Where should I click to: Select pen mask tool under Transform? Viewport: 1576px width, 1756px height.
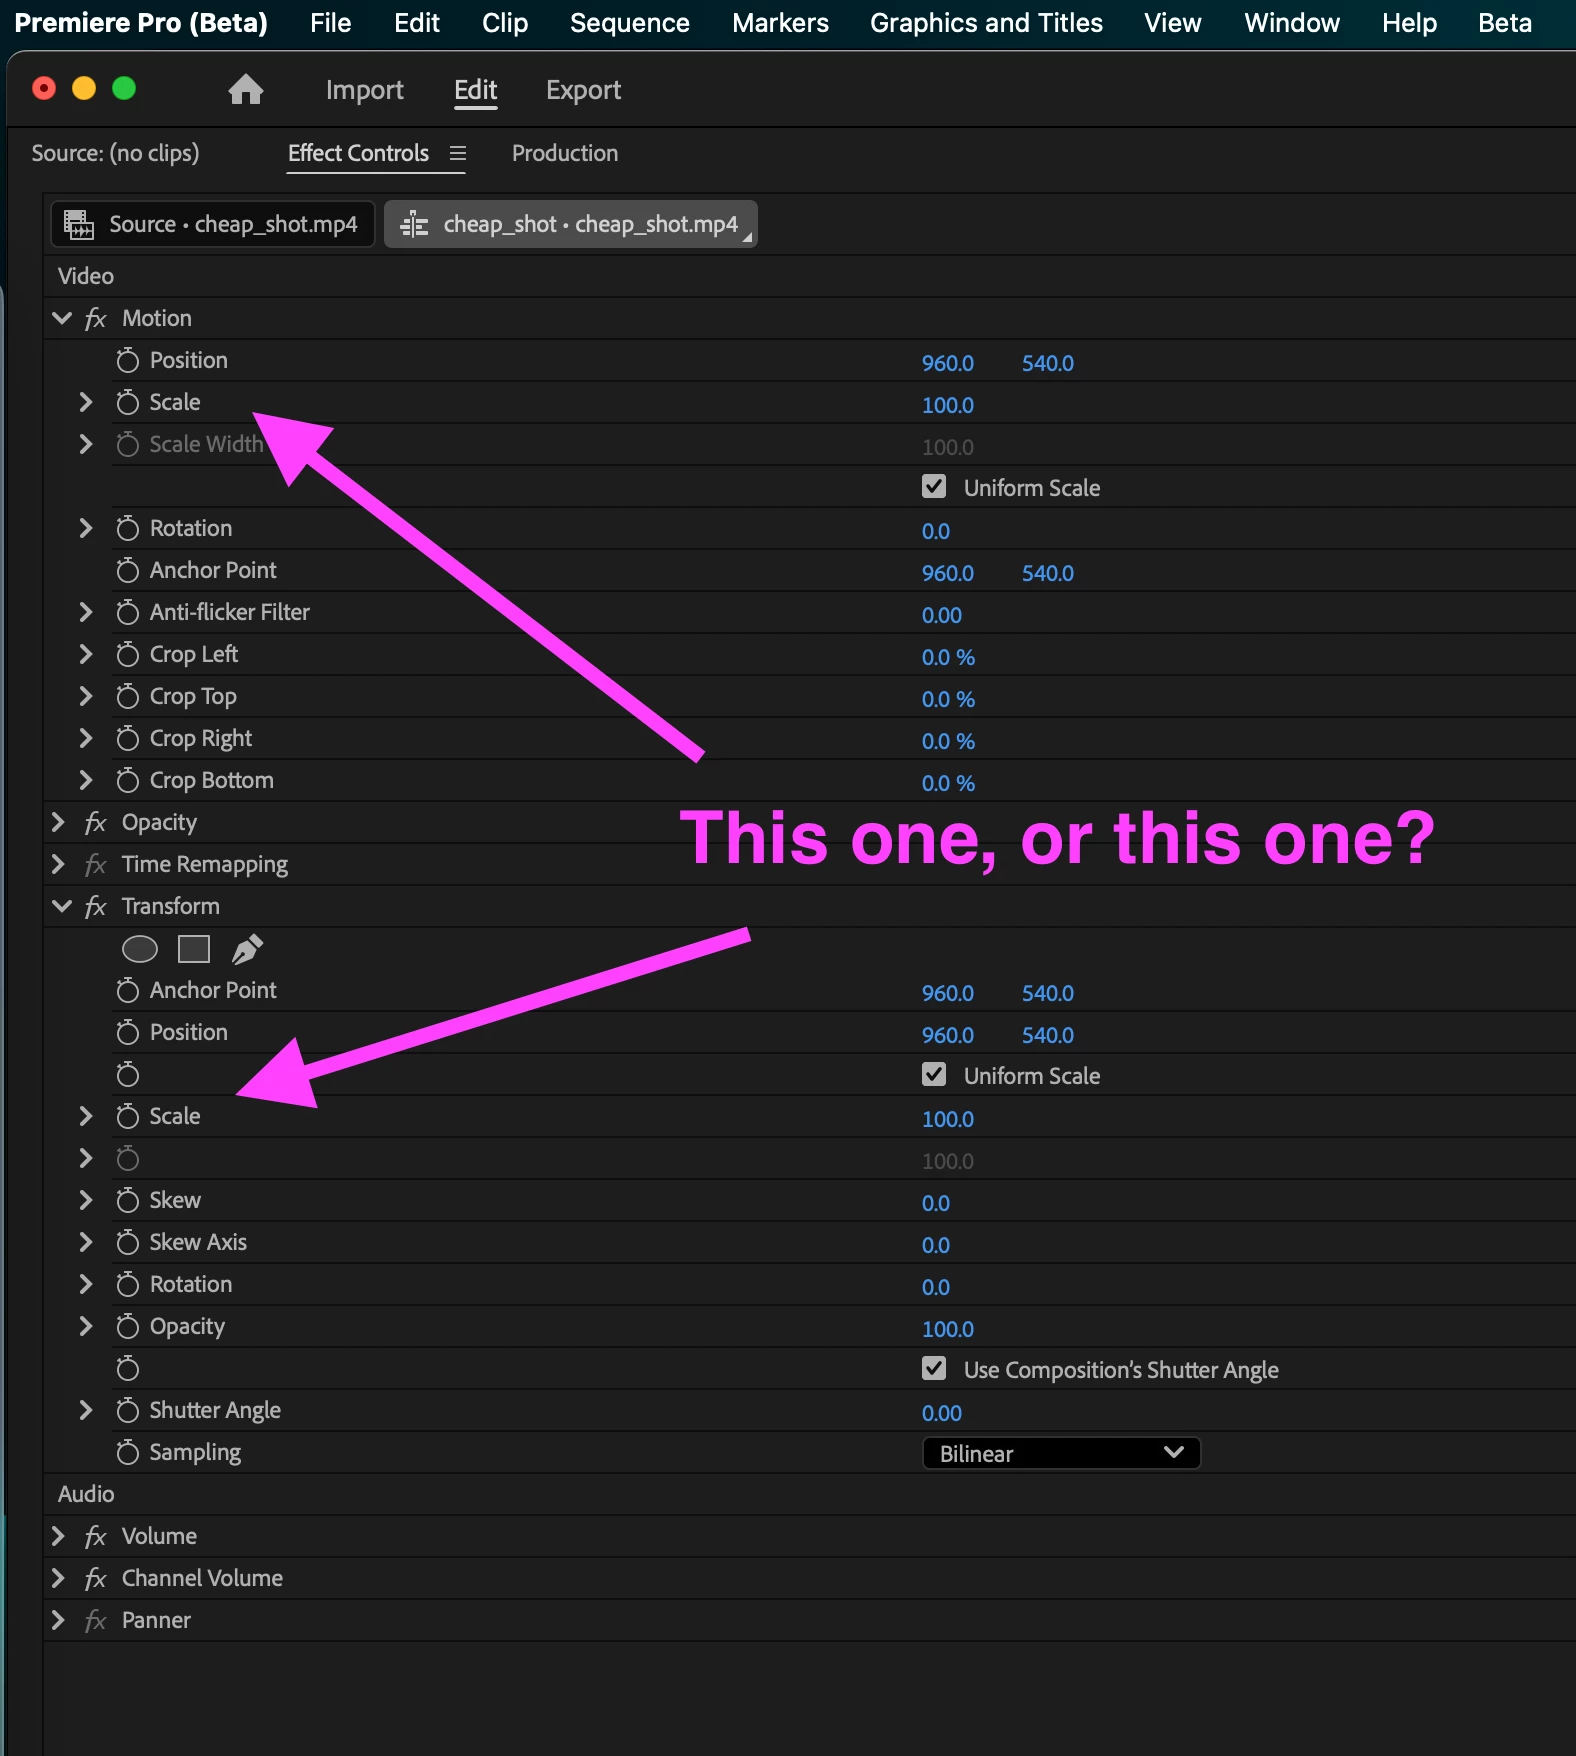tap(247, 948)
